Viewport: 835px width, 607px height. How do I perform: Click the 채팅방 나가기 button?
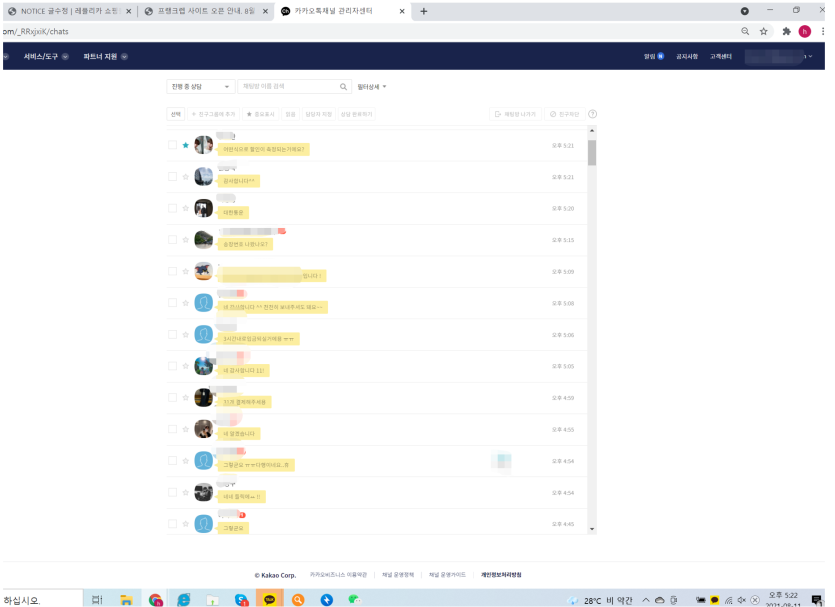[515, 114]
